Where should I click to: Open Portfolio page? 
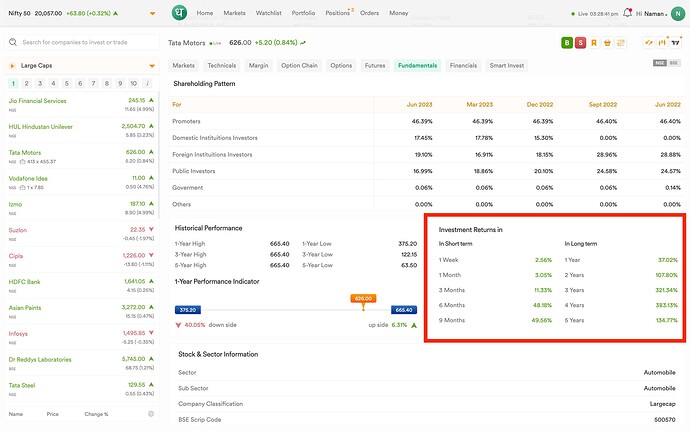(303, 13)
